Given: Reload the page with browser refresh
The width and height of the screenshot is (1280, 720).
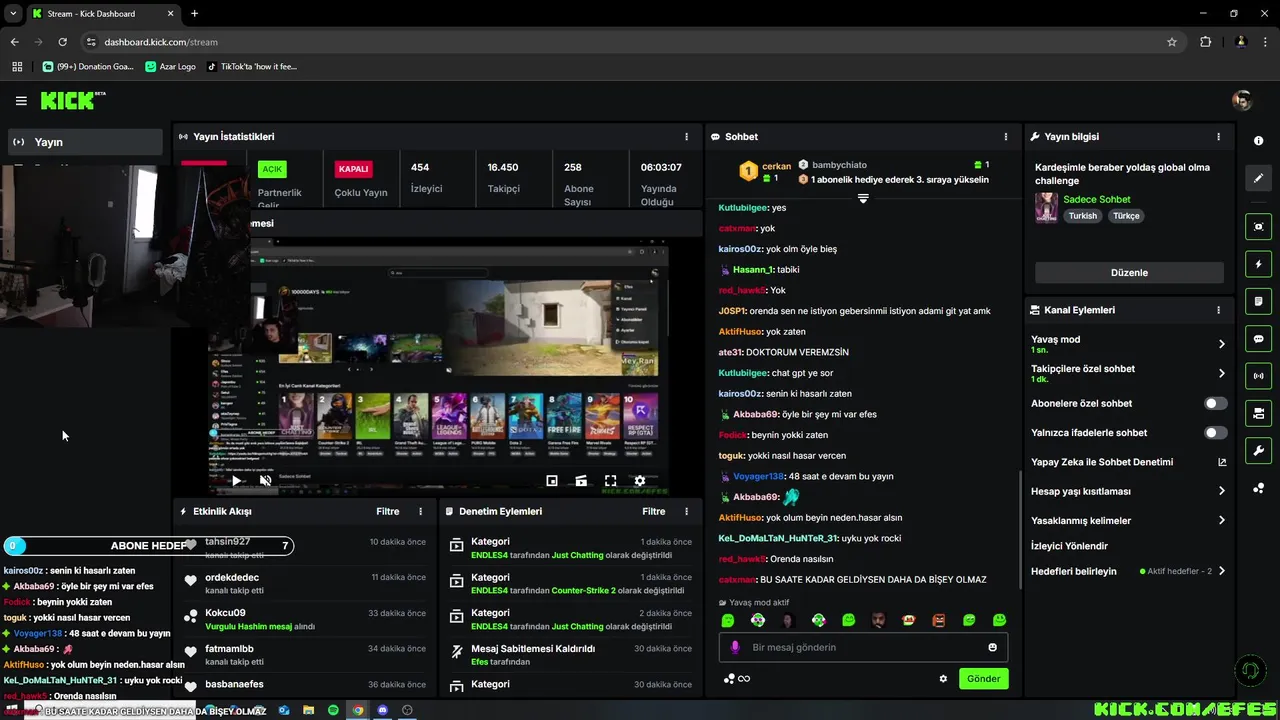Looking at the screenshot, I should coord(62,42).
